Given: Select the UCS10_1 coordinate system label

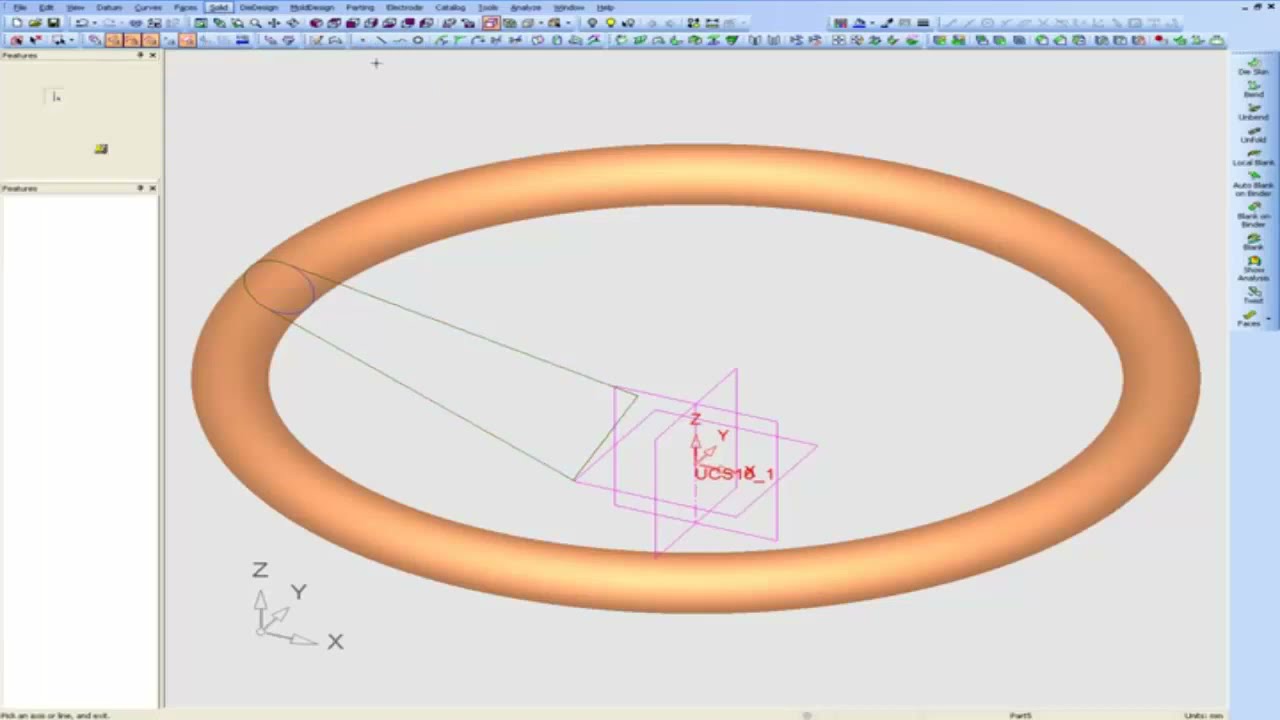Looking at the screenshot, I should [x=734, y=474].
